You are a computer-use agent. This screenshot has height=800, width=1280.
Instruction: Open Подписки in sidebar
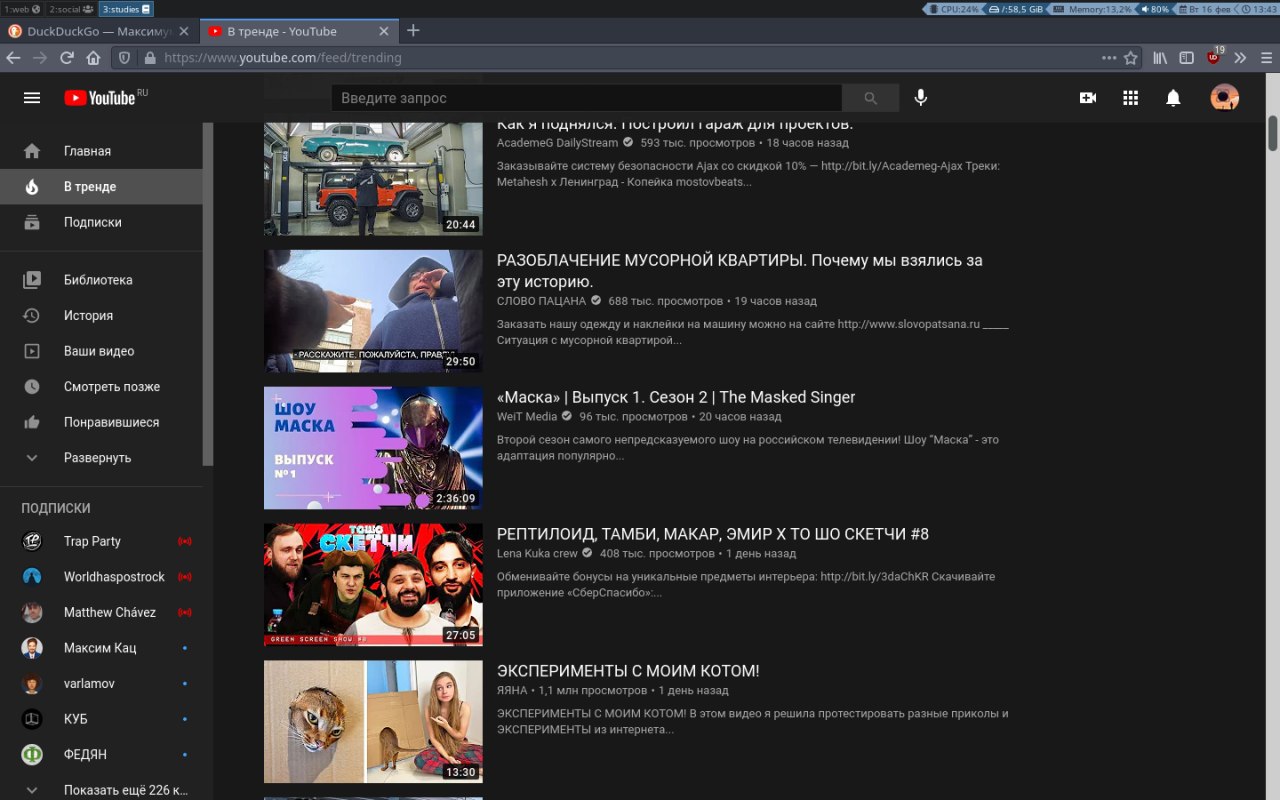pyautogui.click(x=101, y=222)
